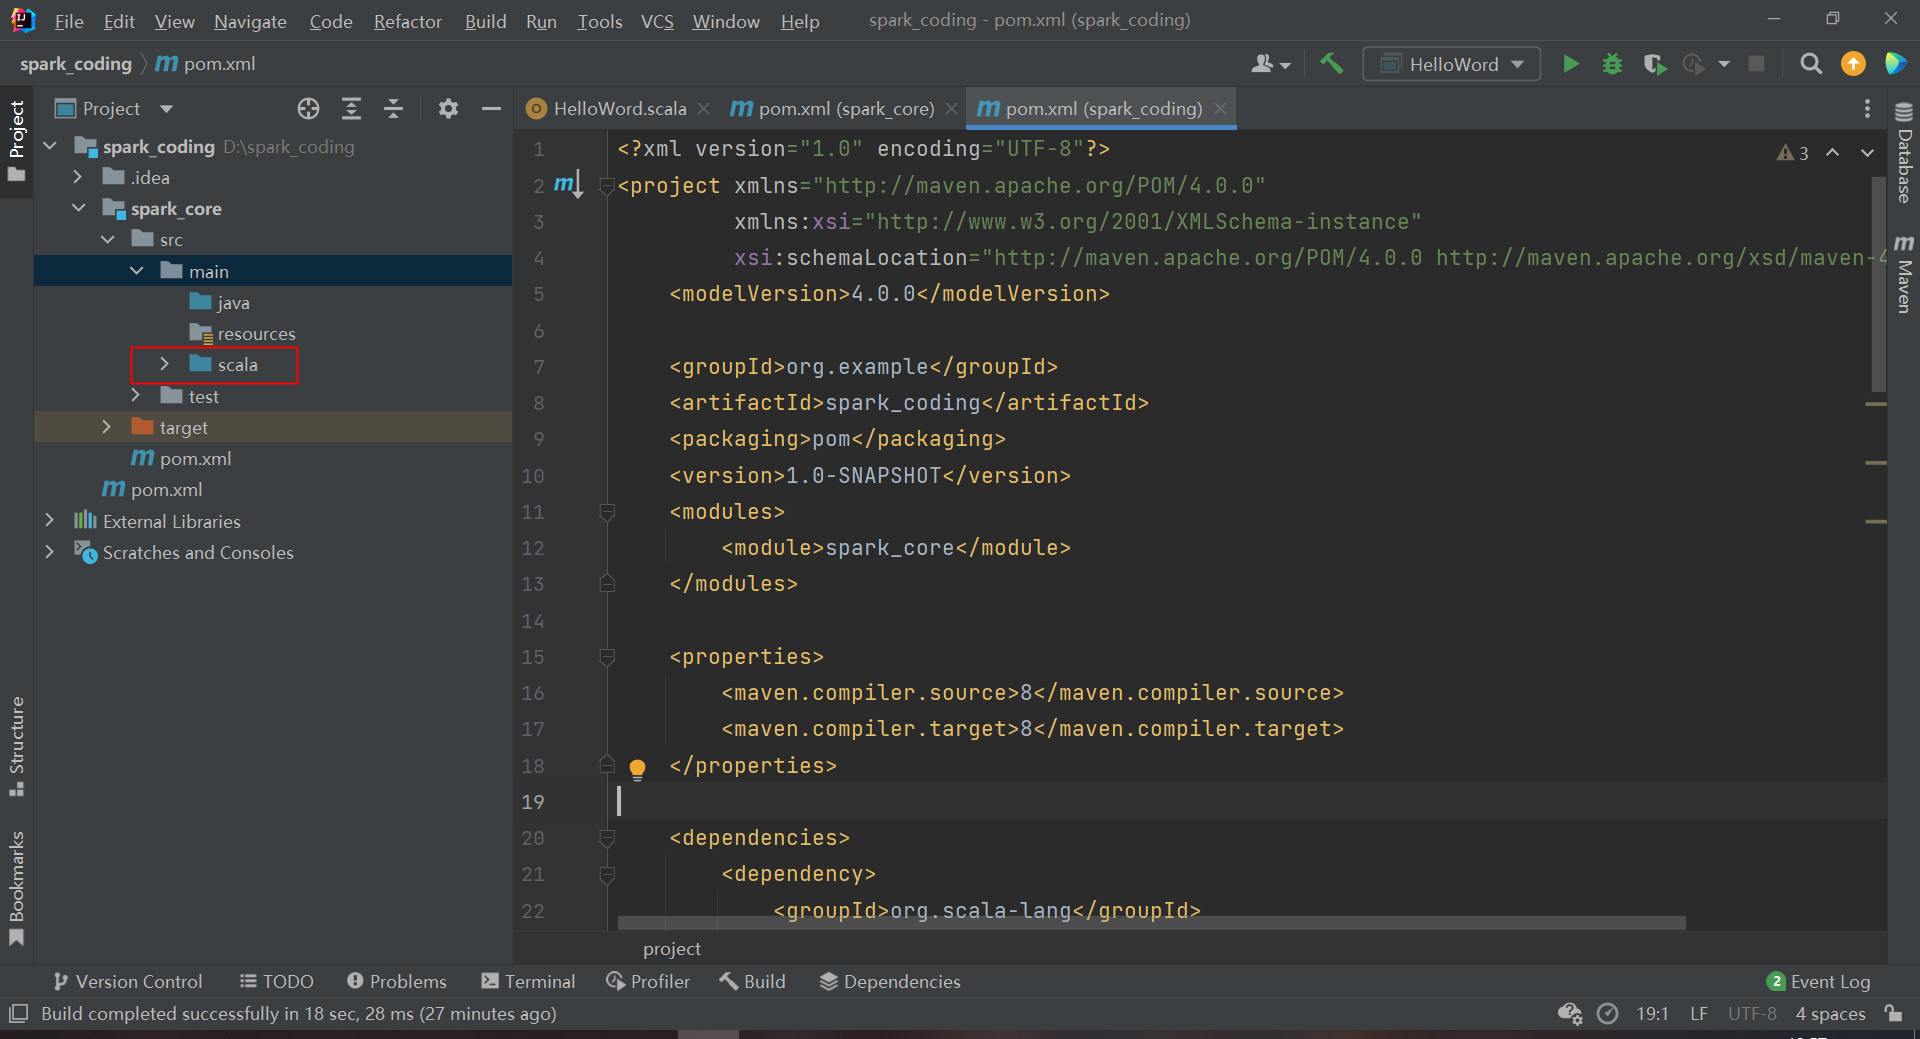This screenshot has height=1039, width=1920.
Task: Open the HelloWord run configuration dropdown
Action: pos(1452,64)
